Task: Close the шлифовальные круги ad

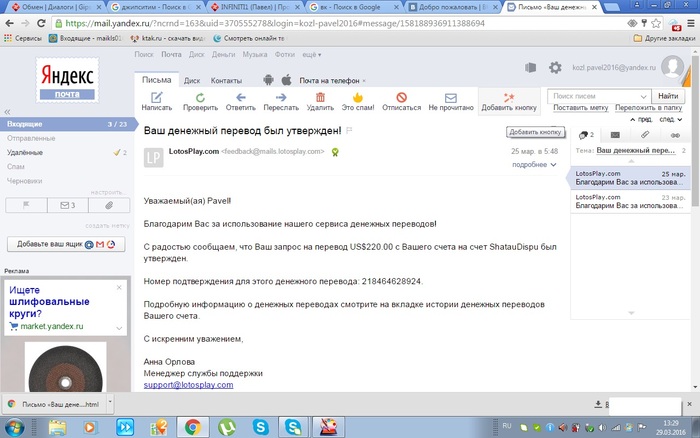Action: pos(119,288)
